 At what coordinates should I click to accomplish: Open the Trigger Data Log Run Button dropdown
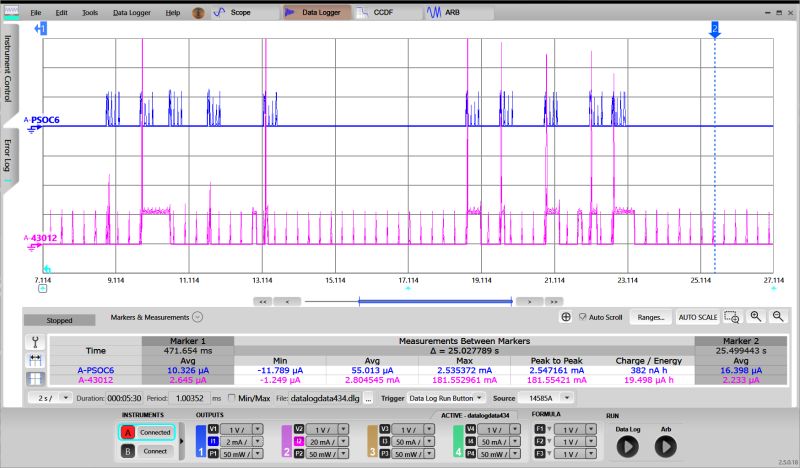(x=479, y=398)
